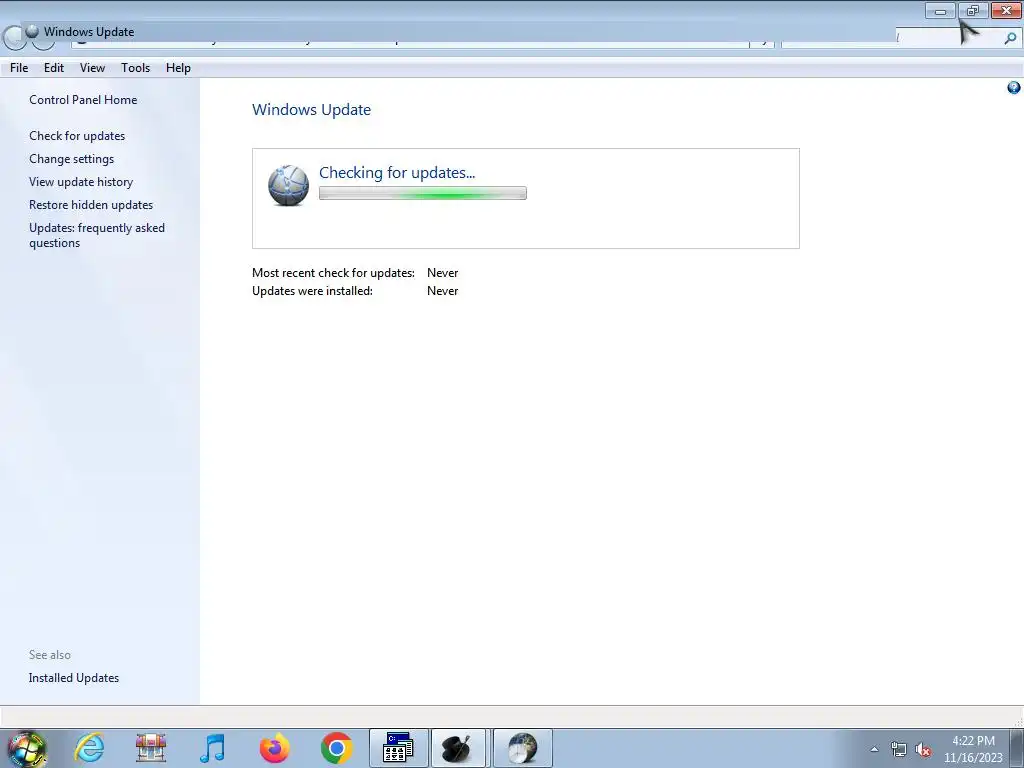Open the View menu
The image size is (1024, 768).
[x=92, y=68]
